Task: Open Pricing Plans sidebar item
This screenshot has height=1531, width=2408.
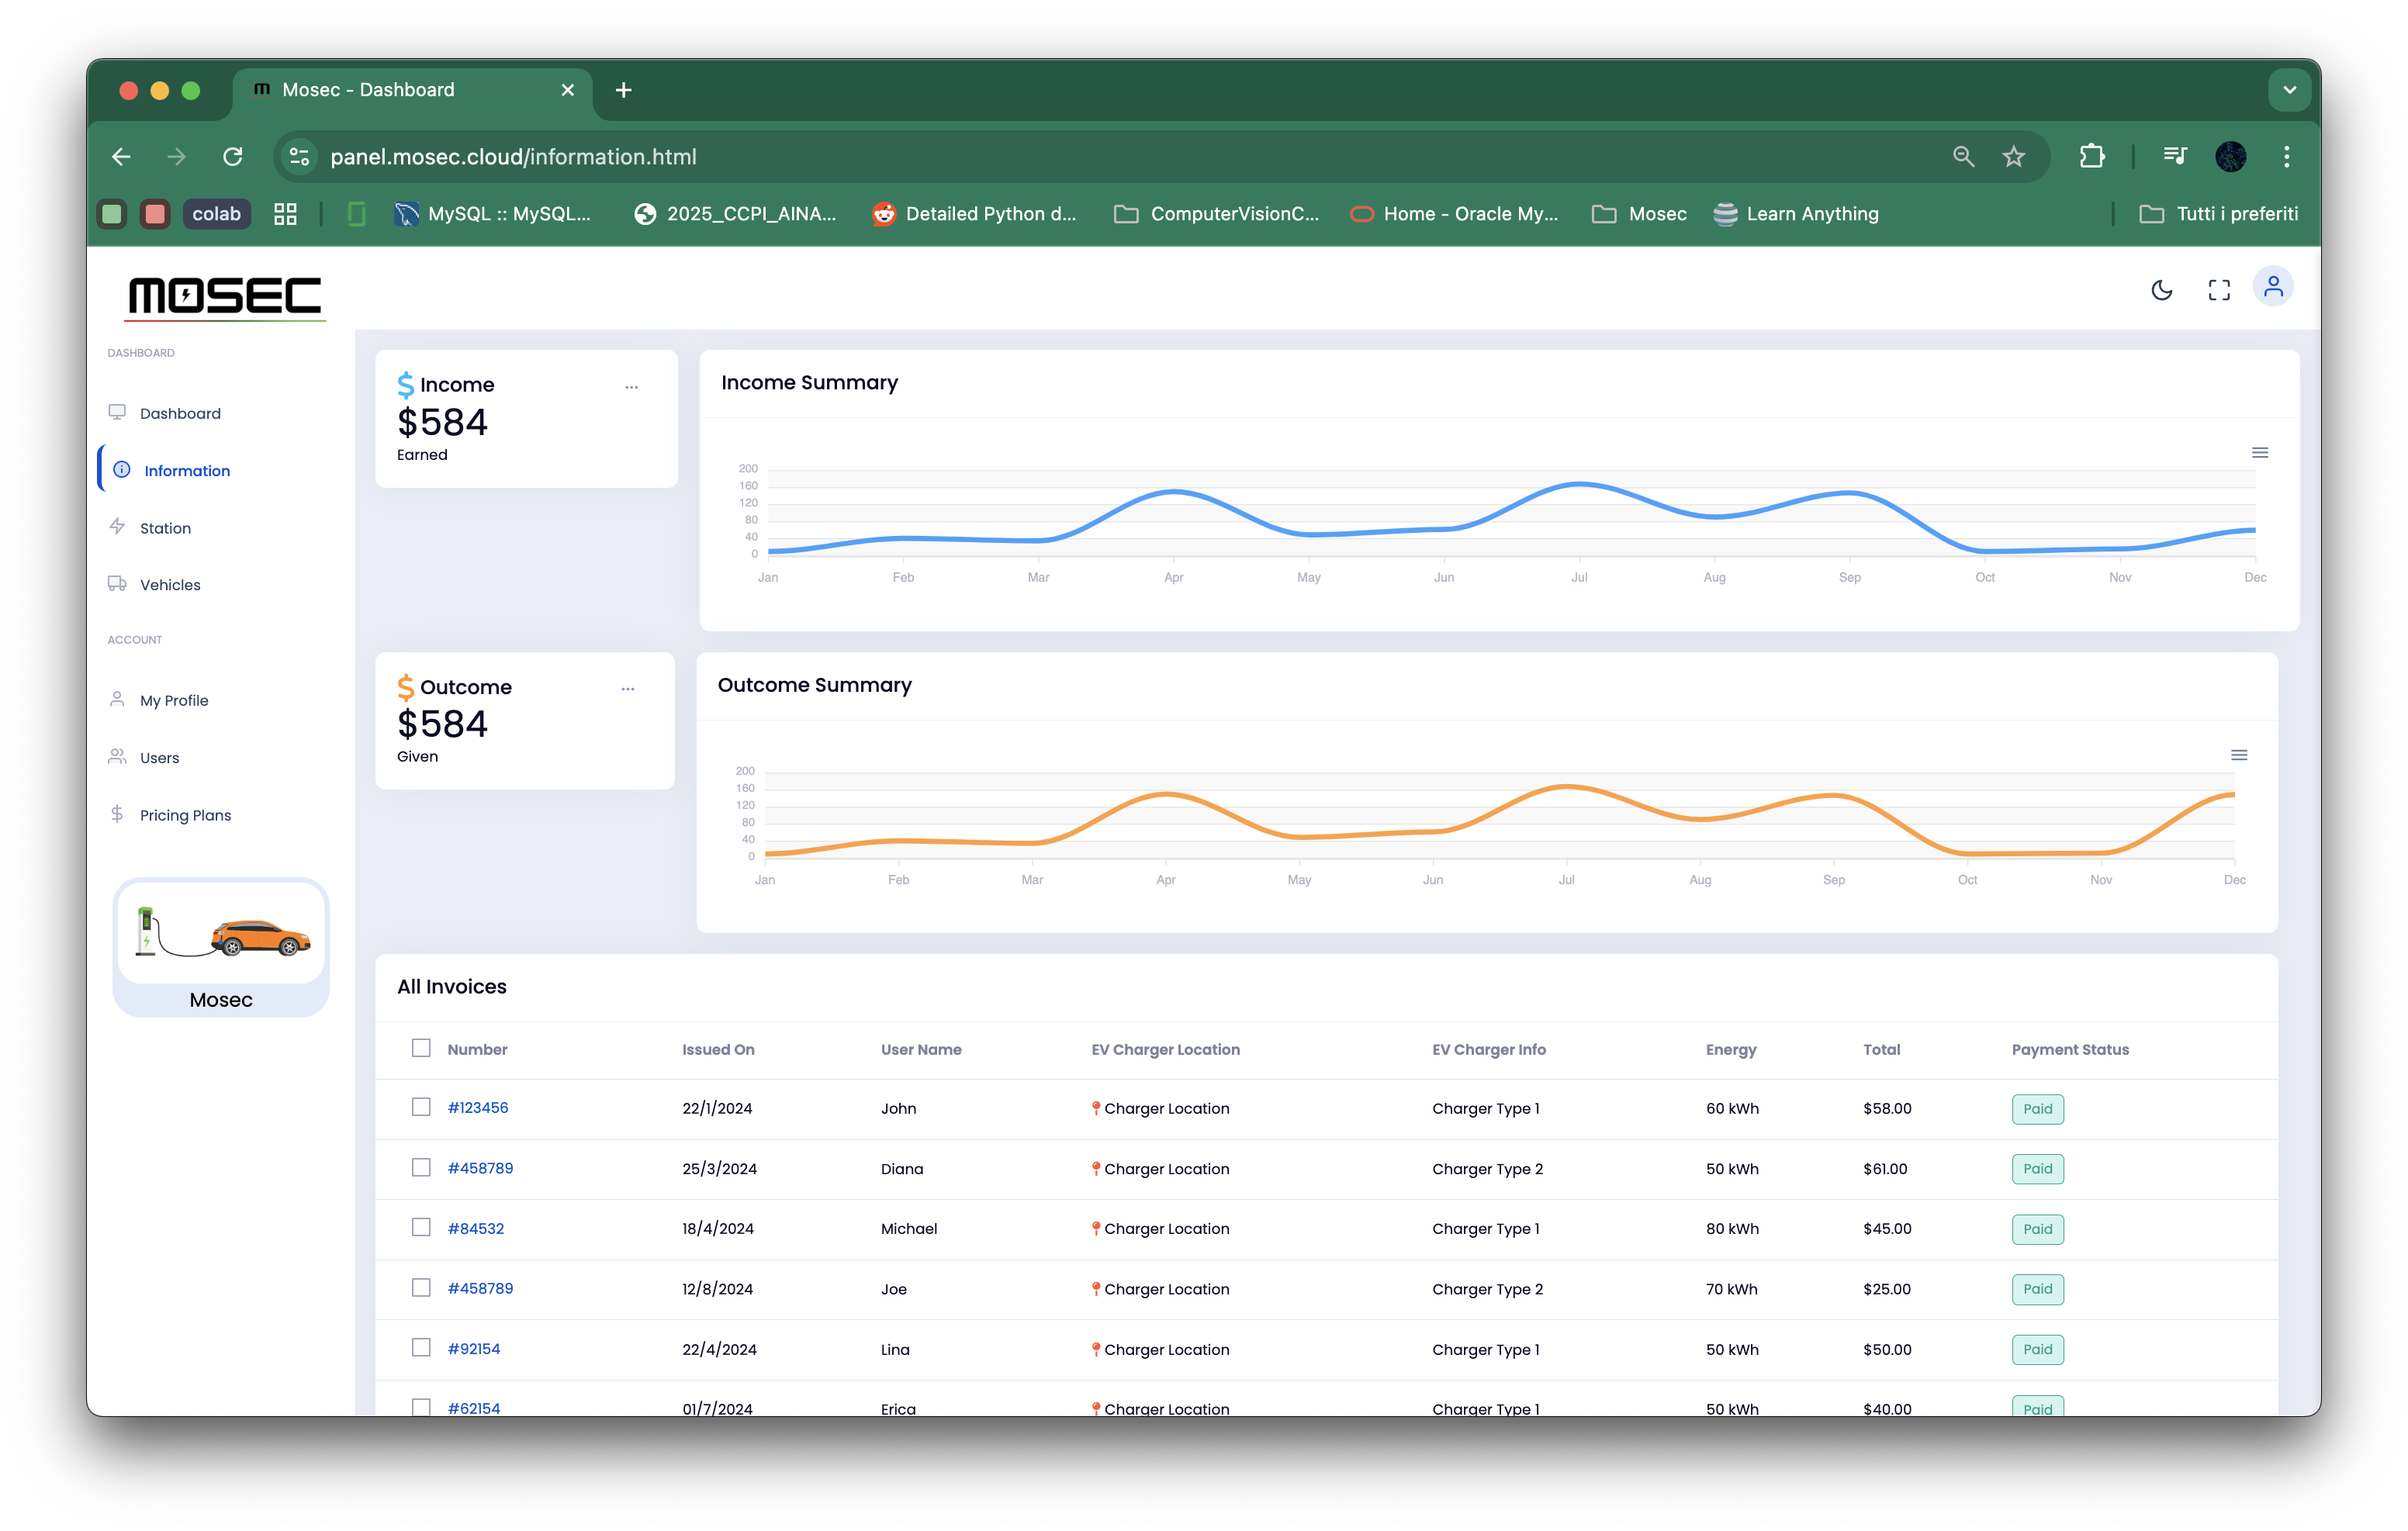Action: [185, 815]
